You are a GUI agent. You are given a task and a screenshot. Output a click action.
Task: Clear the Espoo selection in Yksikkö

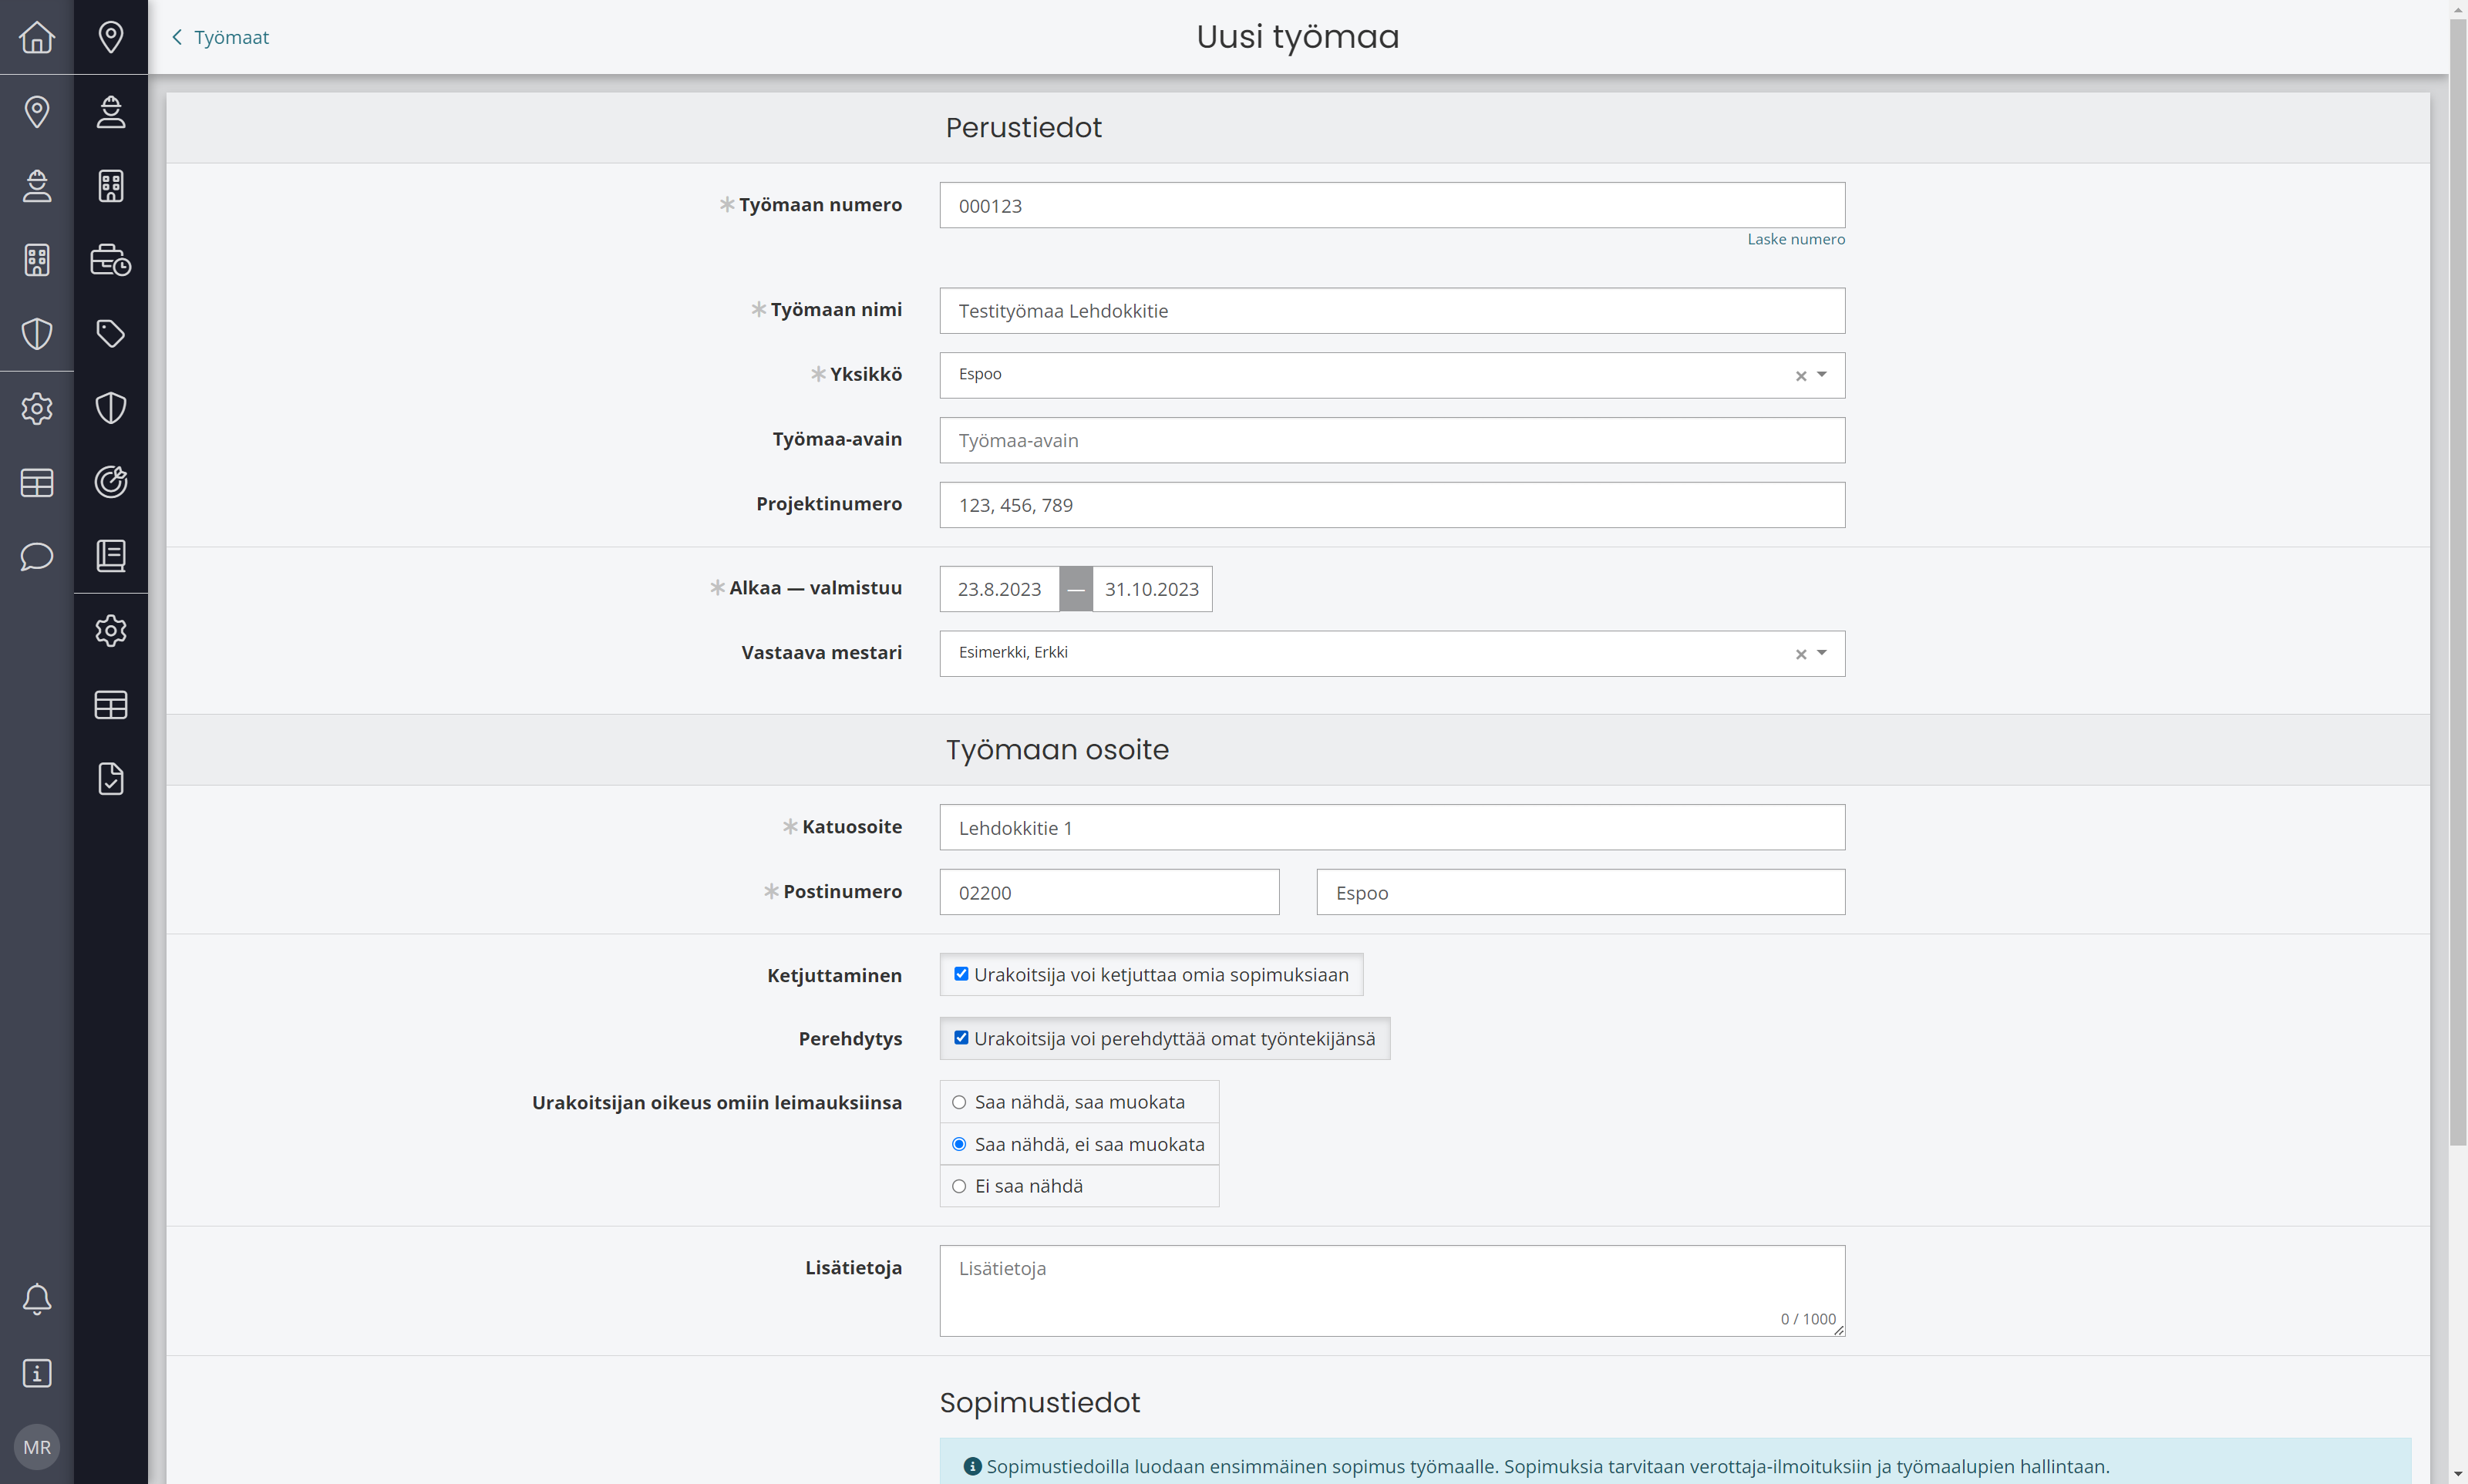(1801, 376)
